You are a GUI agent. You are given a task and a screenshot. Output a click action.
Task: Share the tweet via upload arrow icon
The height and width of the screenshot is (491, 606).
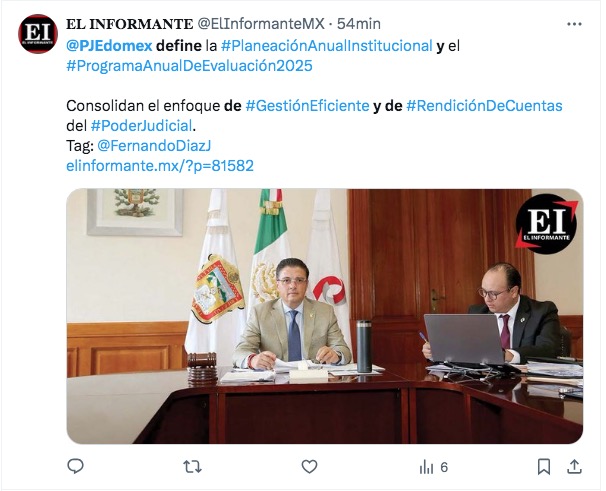click(x=574, y=467)
